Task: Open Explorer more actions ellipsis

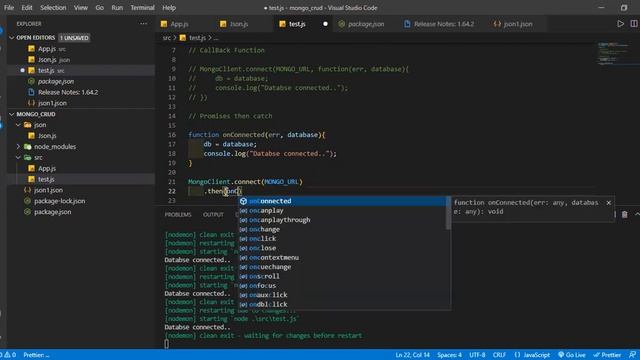Action: [144, 24]
